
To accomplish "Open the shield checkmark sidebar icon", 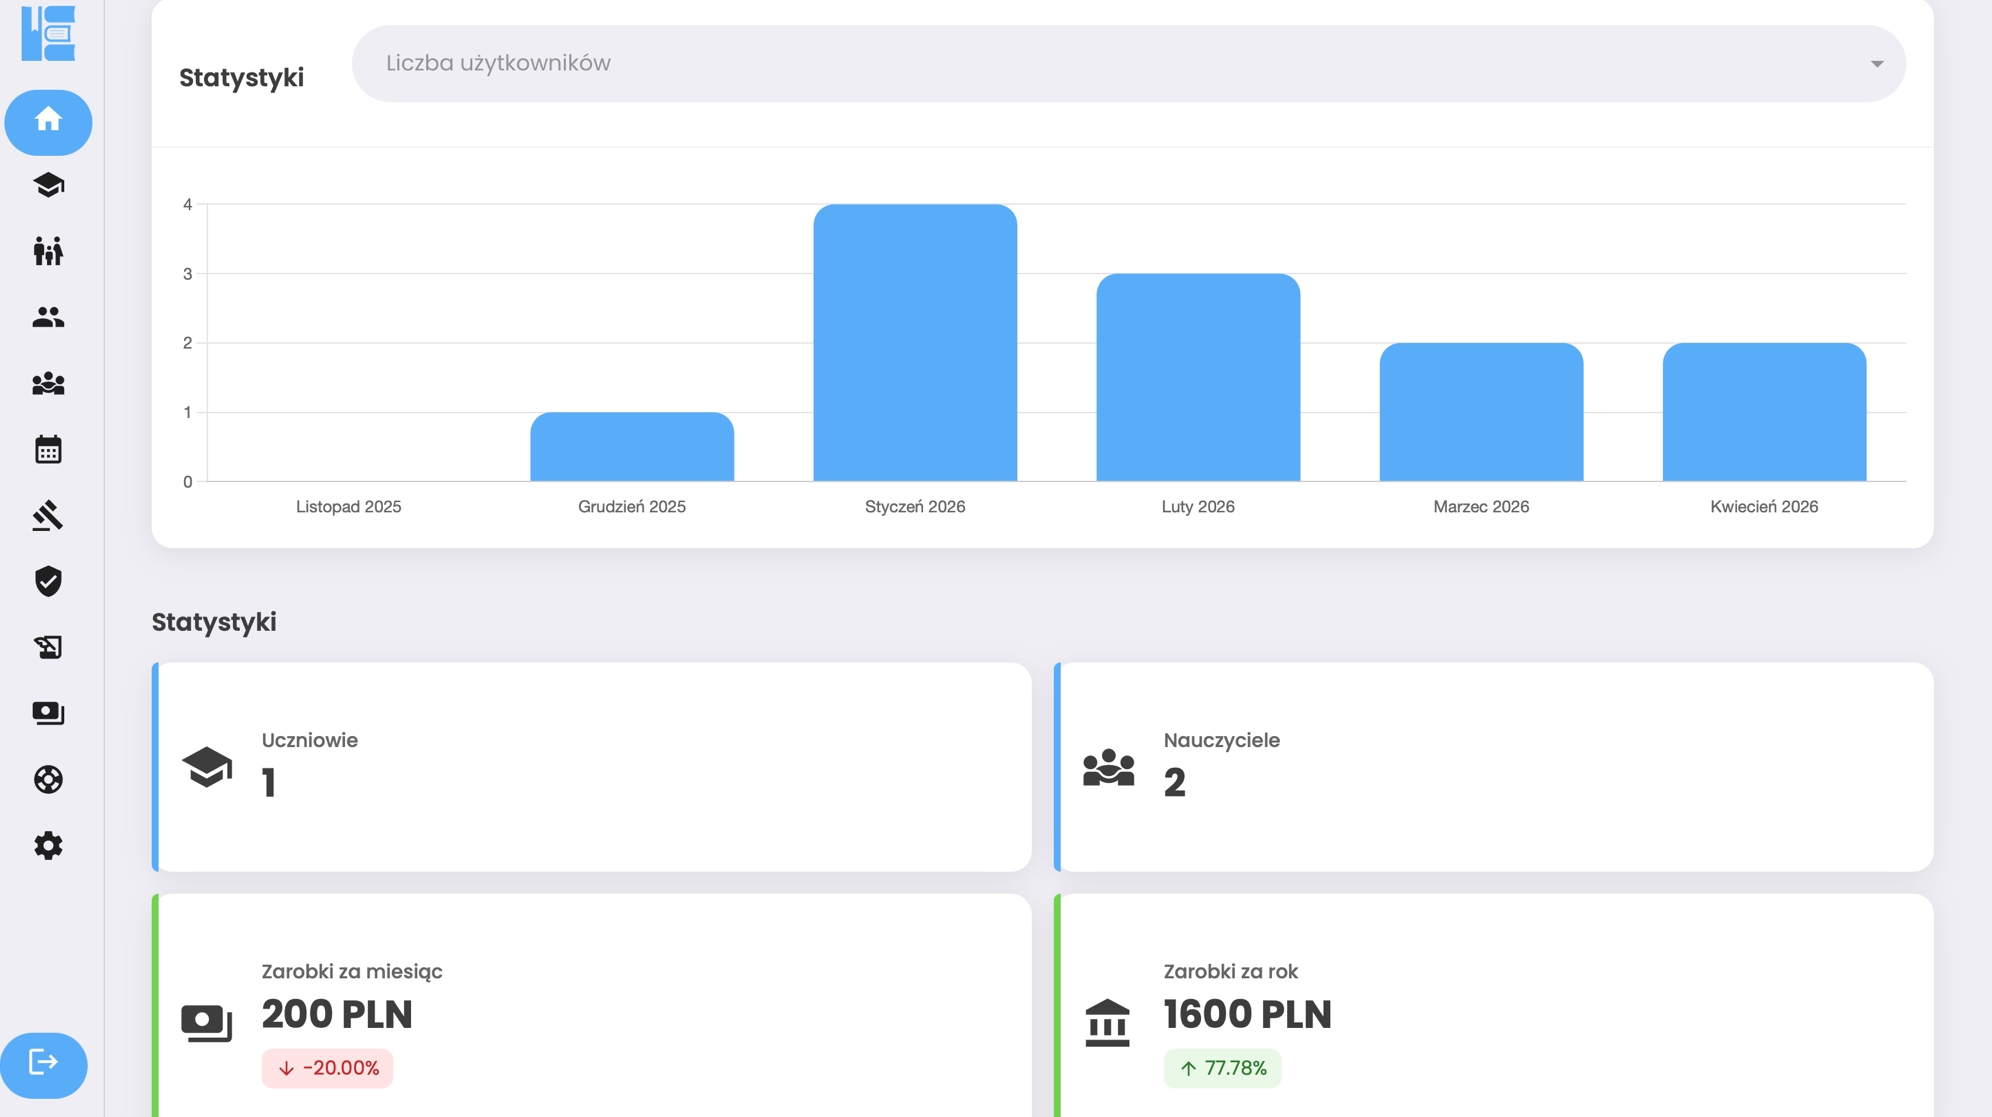I will tap(48, 581).
